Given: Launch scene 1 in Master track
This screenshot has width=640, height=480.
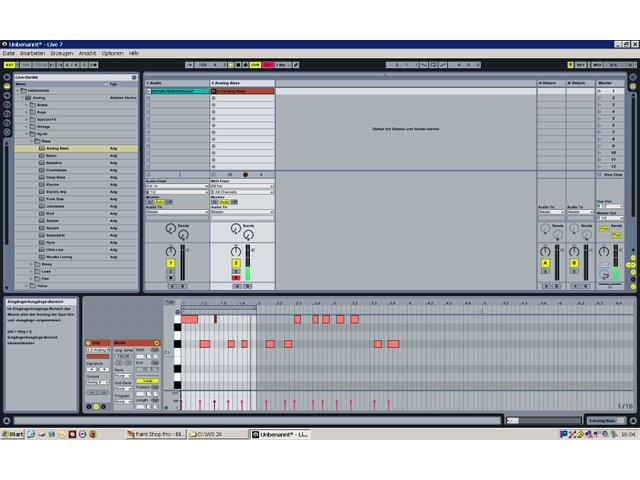Looking at the screenshot, I should pos(600,91).
